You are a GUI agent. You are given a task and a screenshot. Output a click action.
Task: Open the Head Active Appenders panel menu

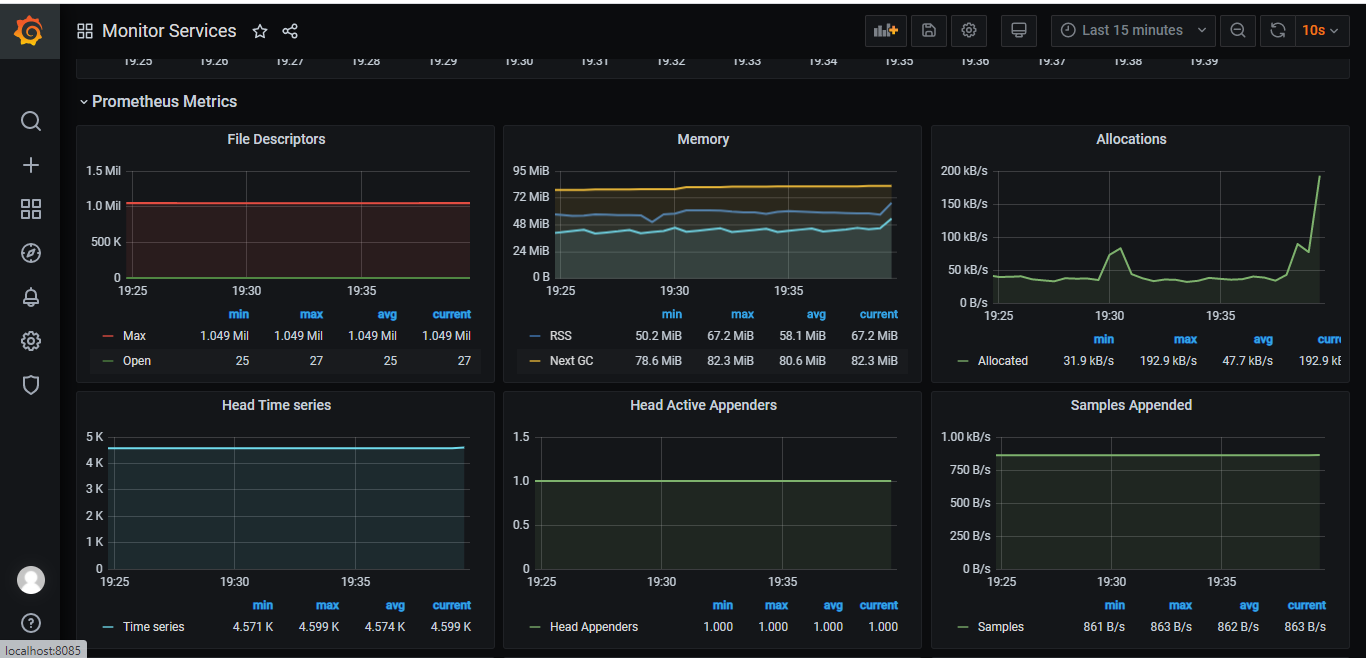[x=703, y=405]
